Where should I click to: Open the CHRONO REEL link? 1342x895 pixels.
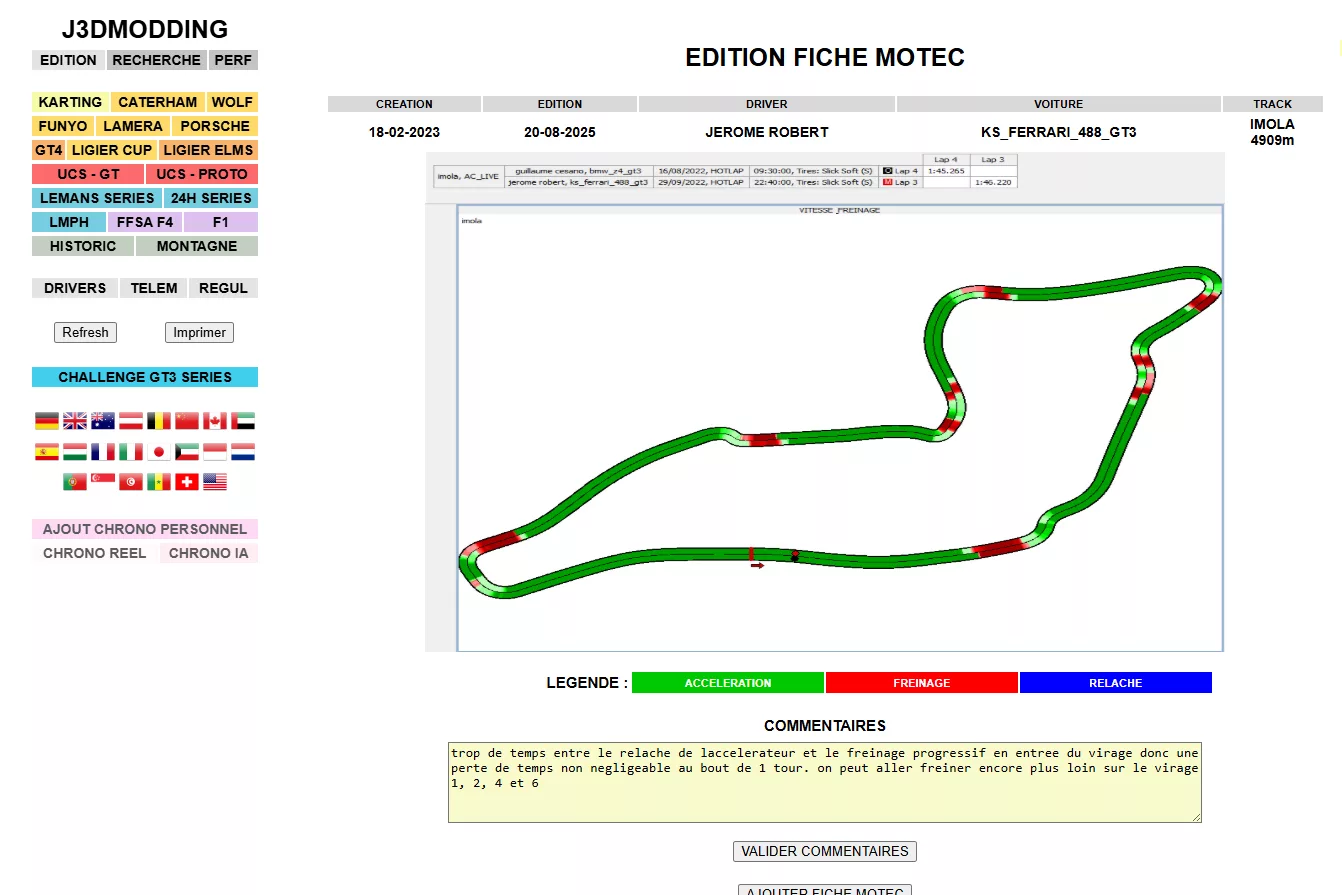95,553
